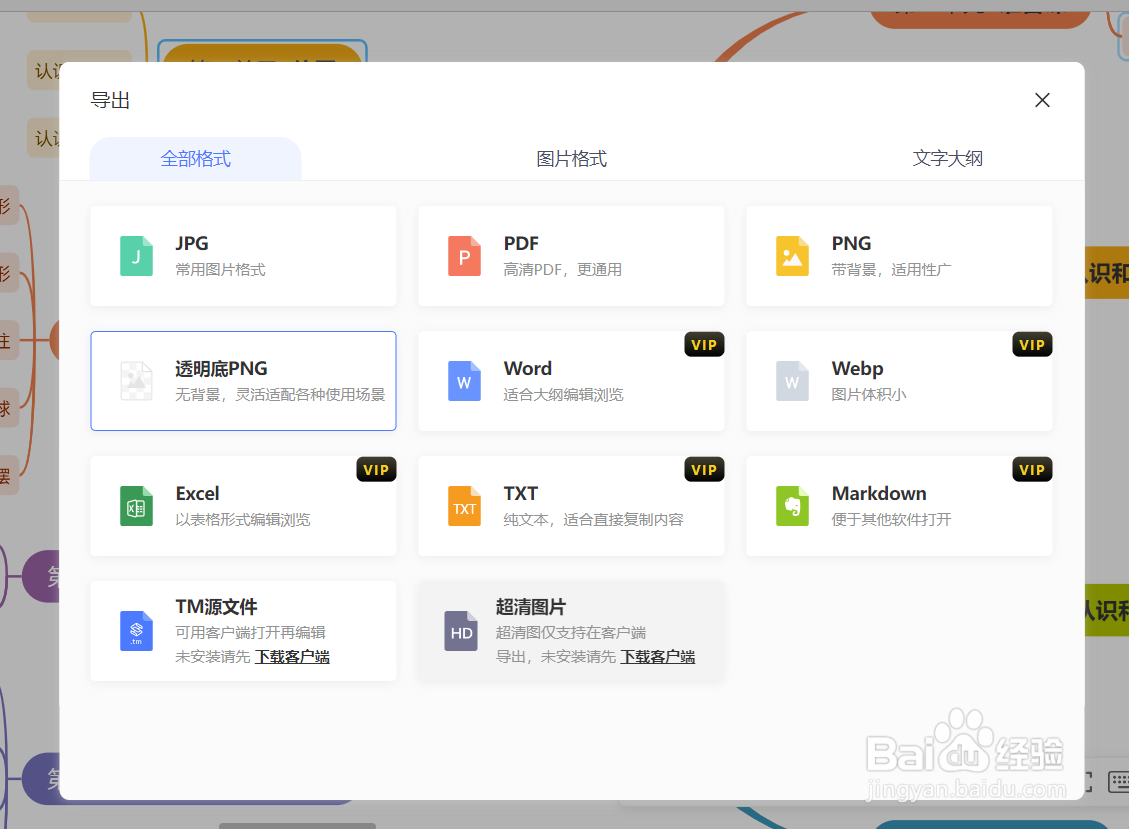Viewport: 1129px width, 829px height.
Task: Select the JPG export format icon
Action: (137, 256)
